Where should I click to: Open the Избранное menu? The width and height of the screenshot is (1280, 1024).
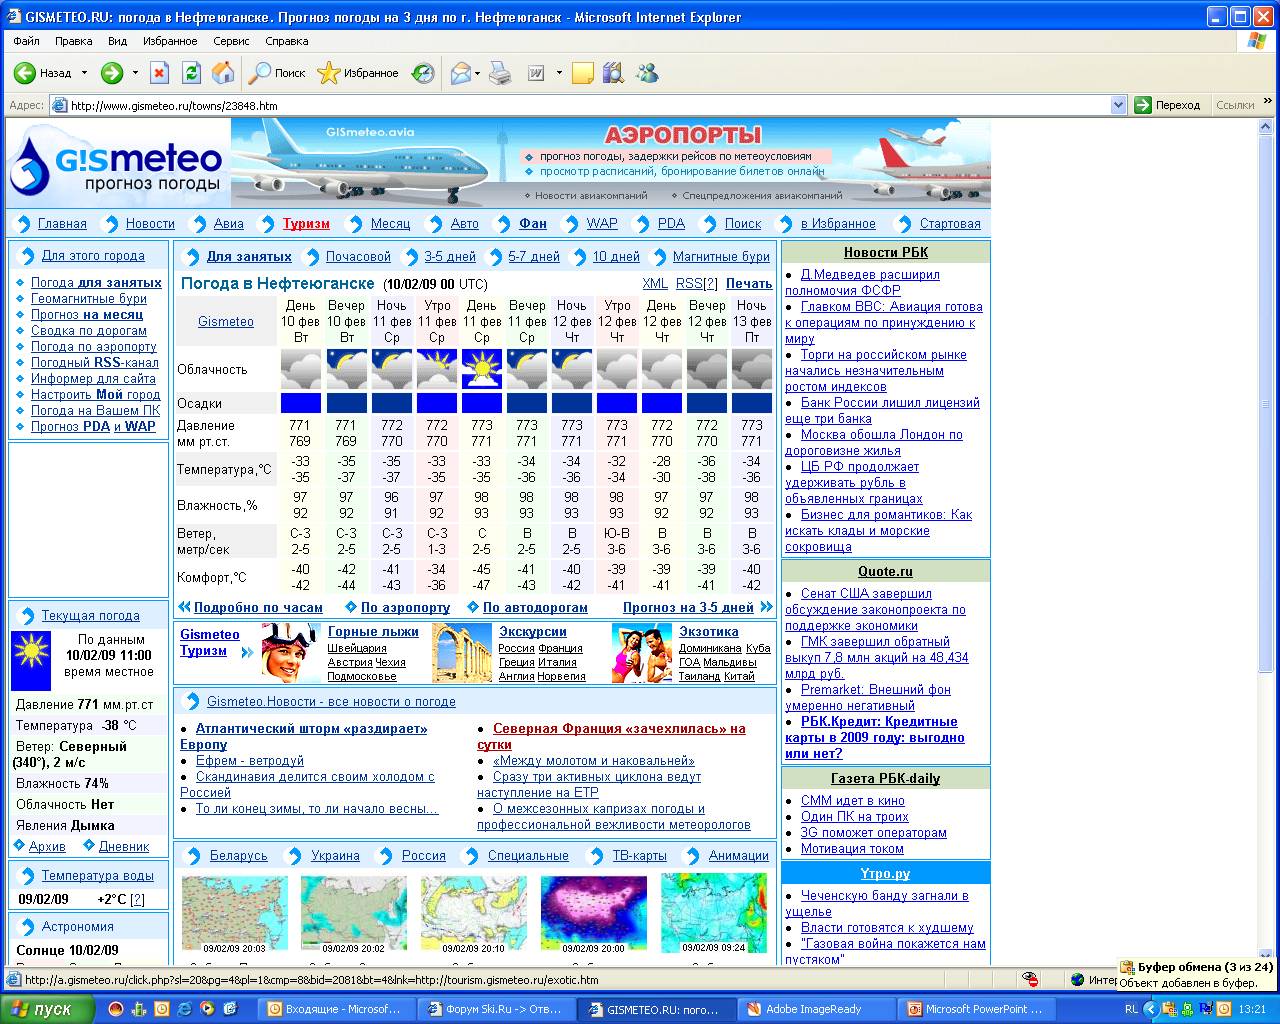coord(170,41)
